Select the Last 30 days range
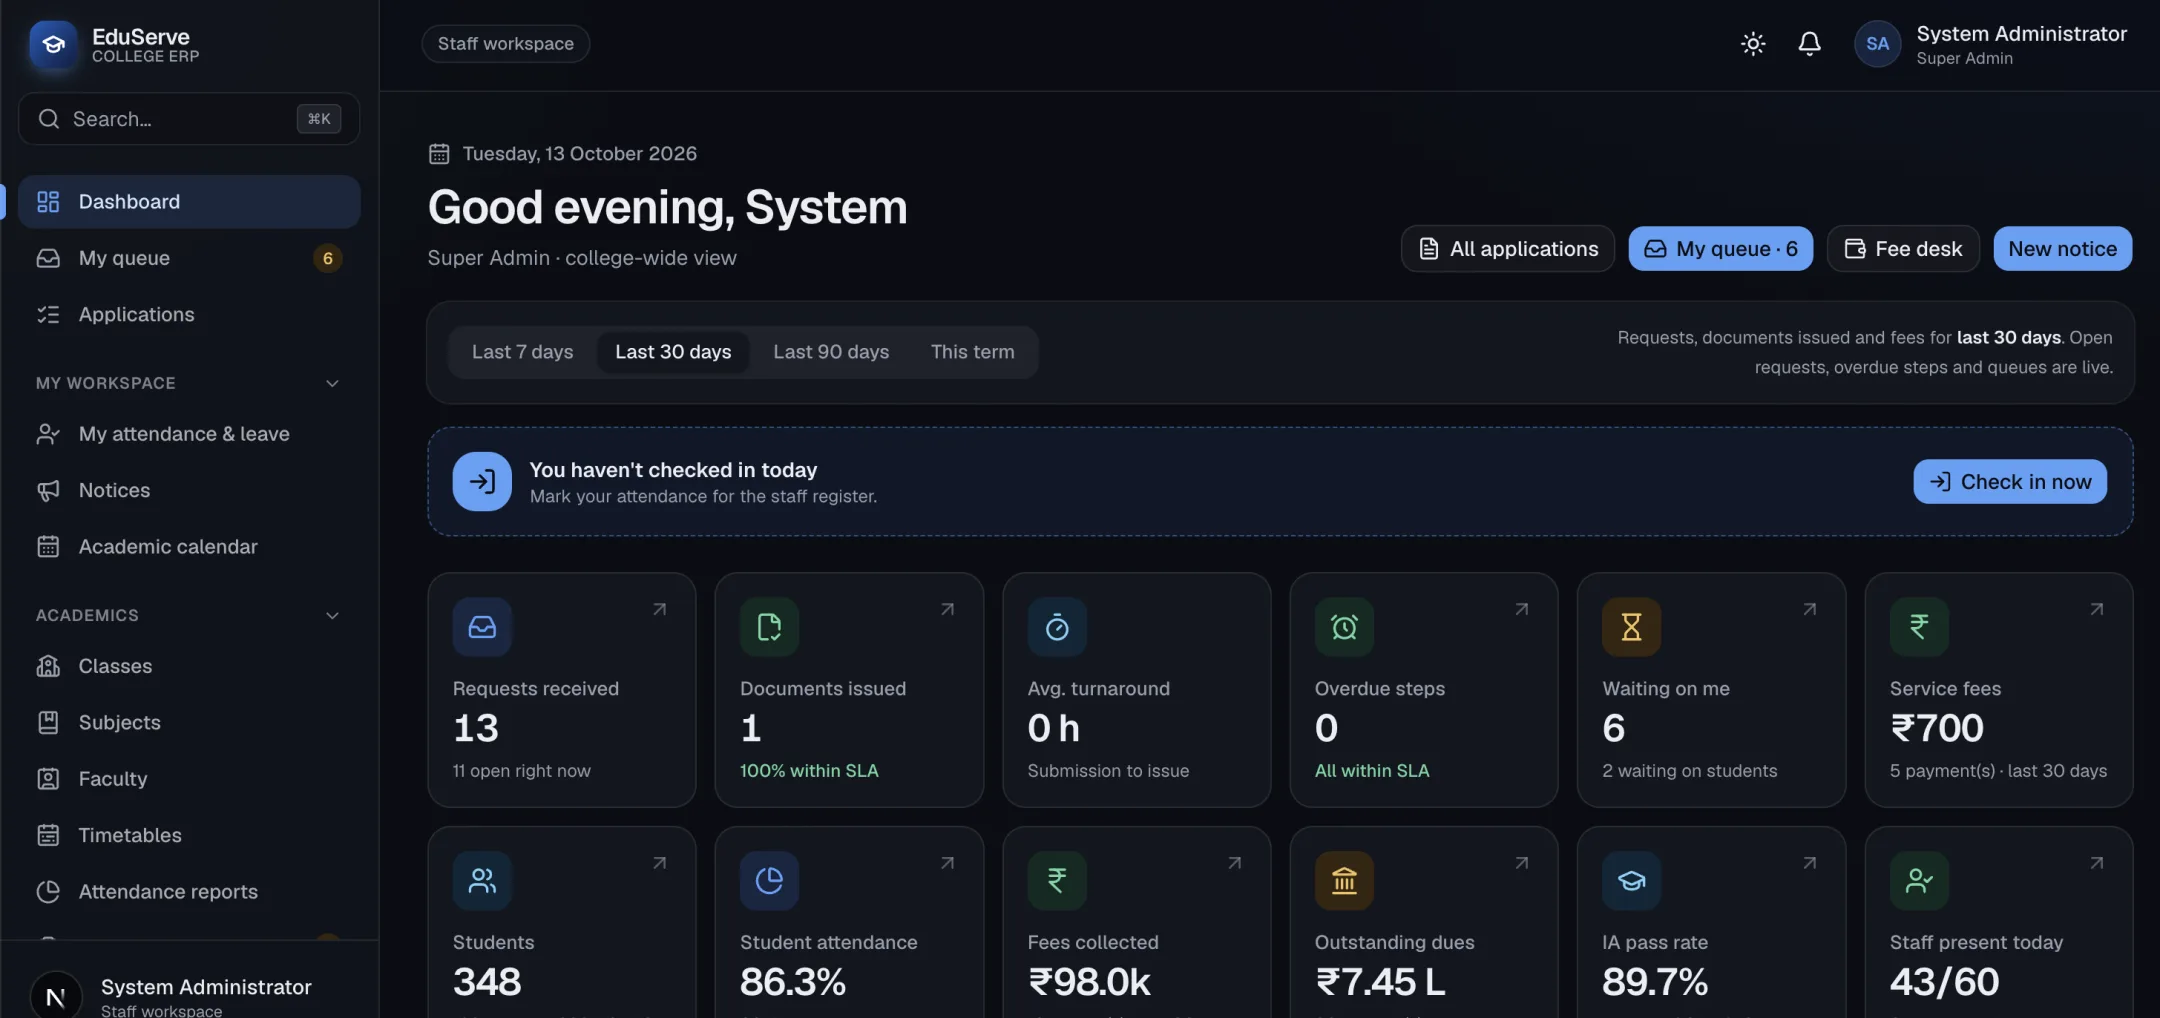The height and width of the screenshot is (1018, 2160). [673, 352]
